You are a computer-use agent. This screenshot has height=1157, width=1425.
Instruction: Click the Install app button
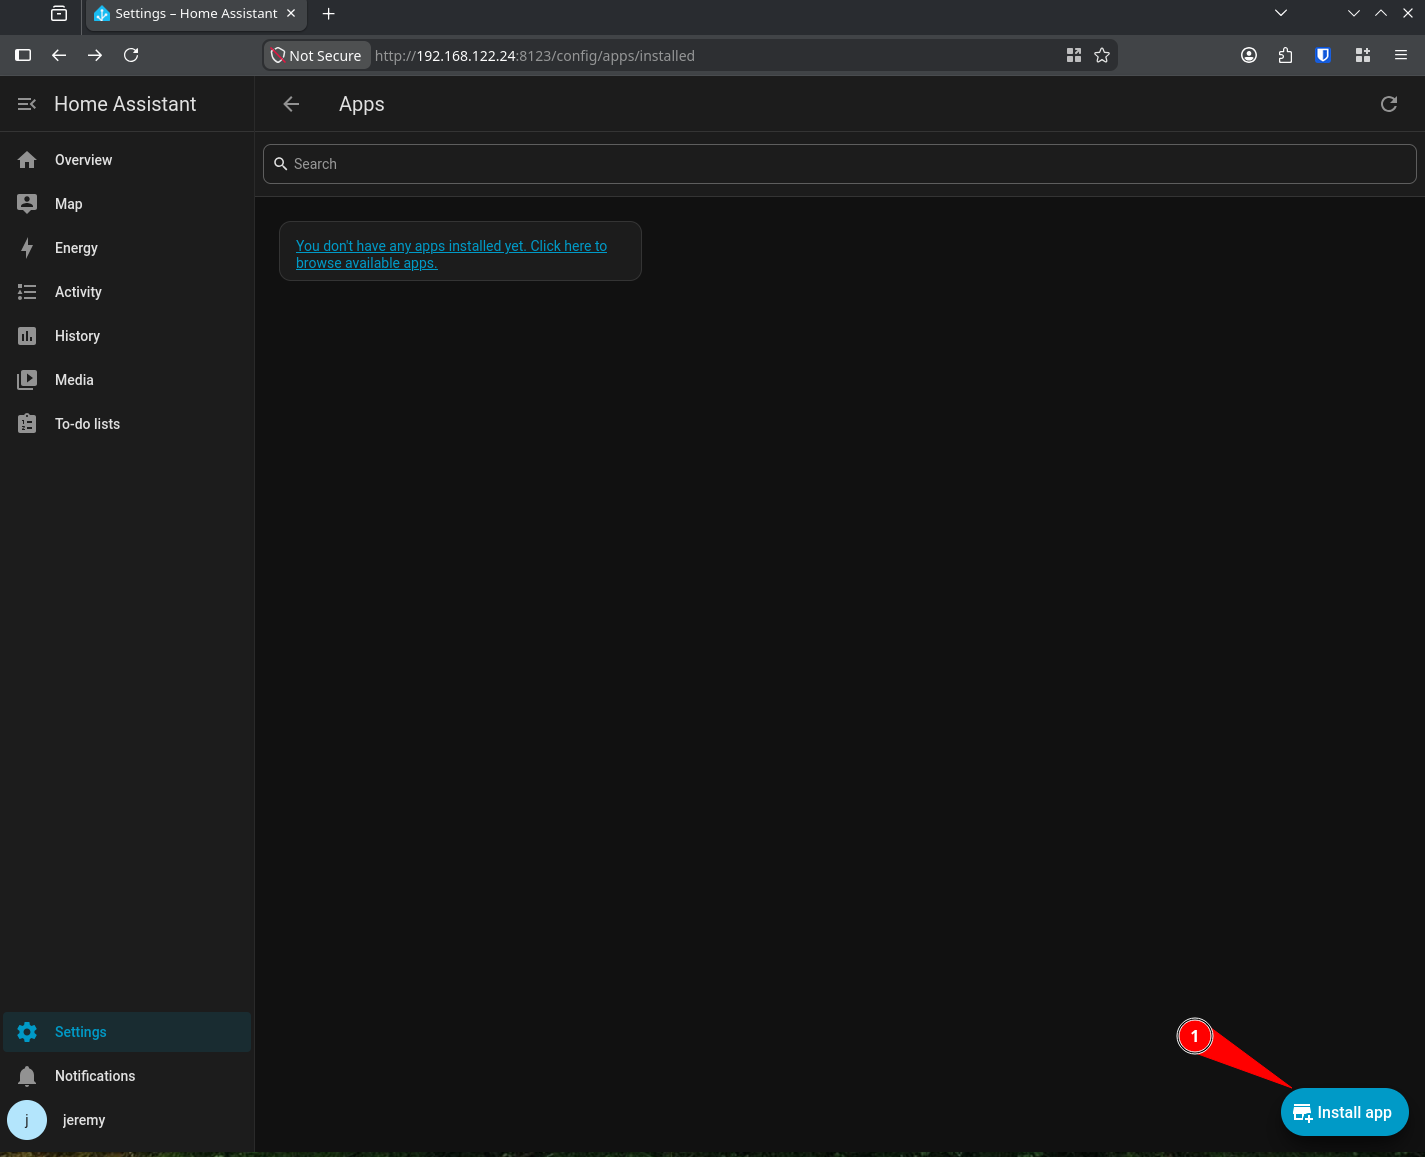point(1344,1112)
